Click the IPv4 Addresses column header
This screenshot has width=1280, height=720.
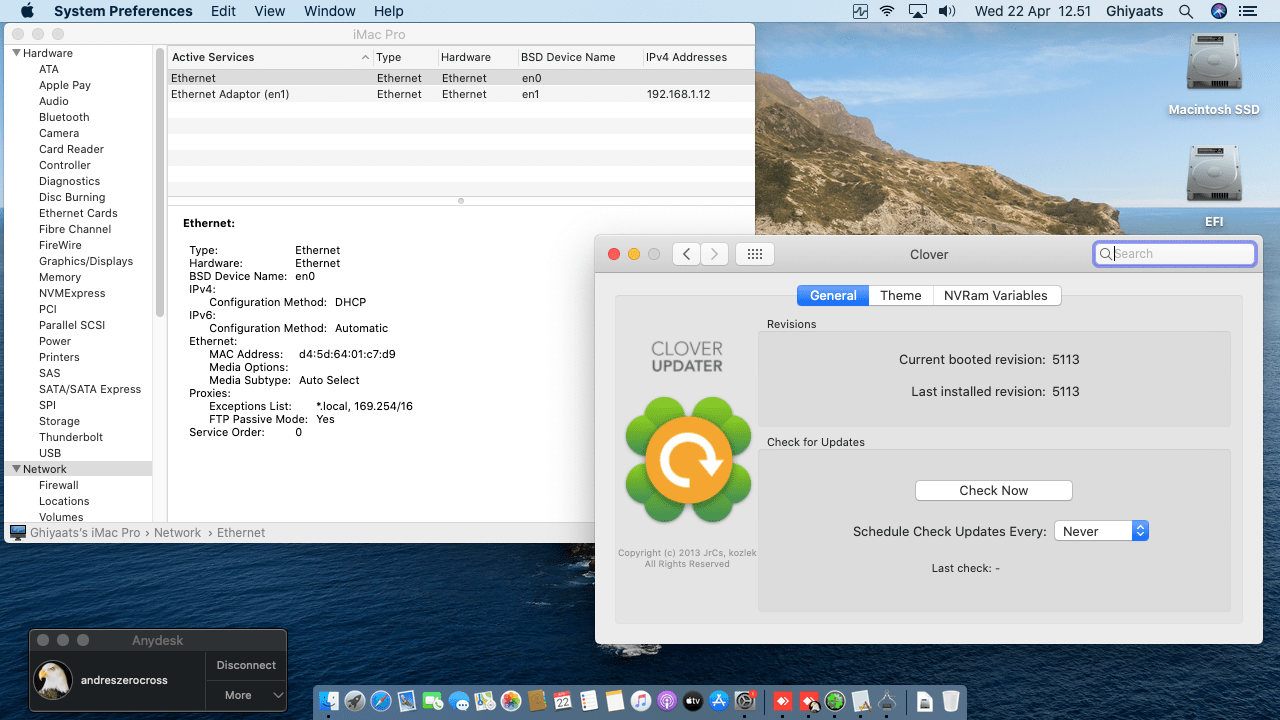699,57
